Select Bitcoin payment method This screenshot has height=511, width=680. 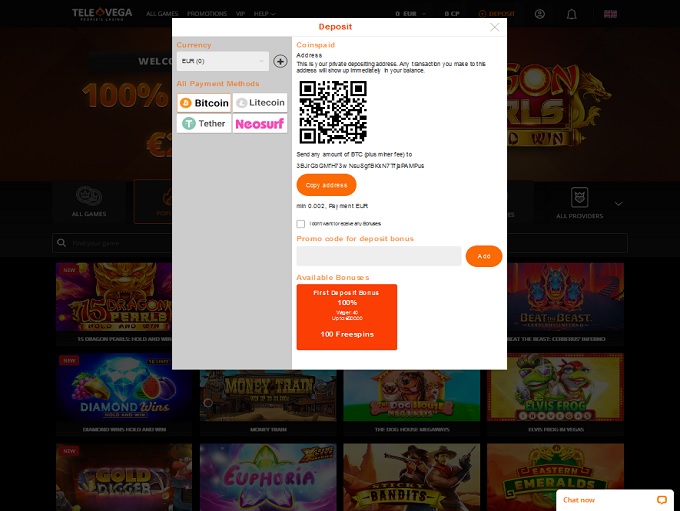[x=204, y=103]
